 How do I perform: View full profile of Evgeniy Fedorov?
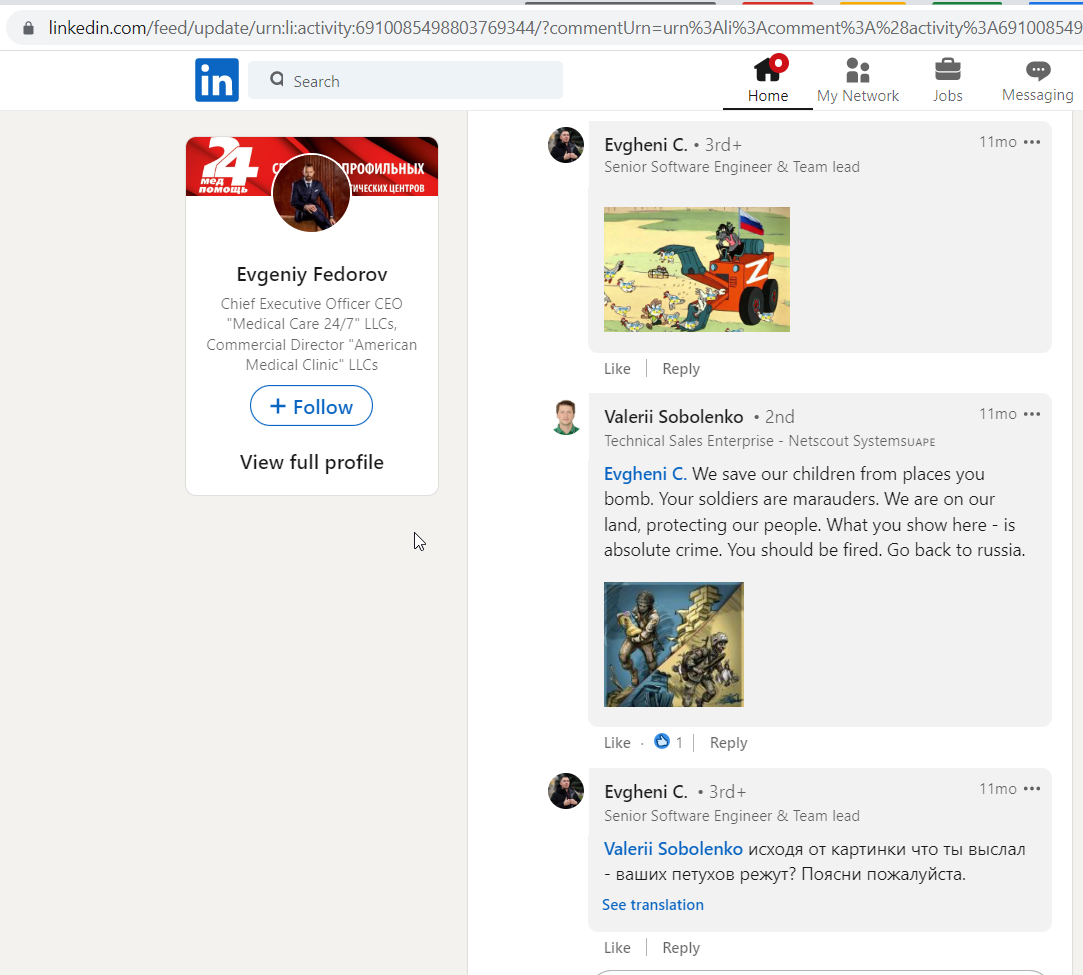coord(312,462)
